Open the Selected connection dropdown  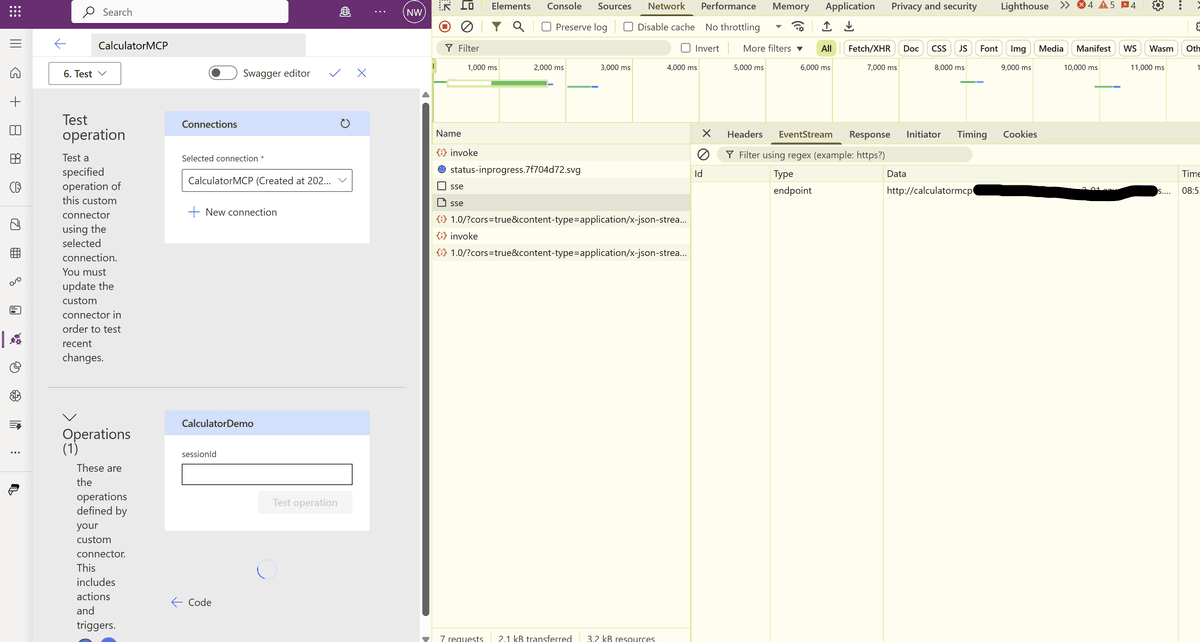pyautogui.click(x=268, y=181)
